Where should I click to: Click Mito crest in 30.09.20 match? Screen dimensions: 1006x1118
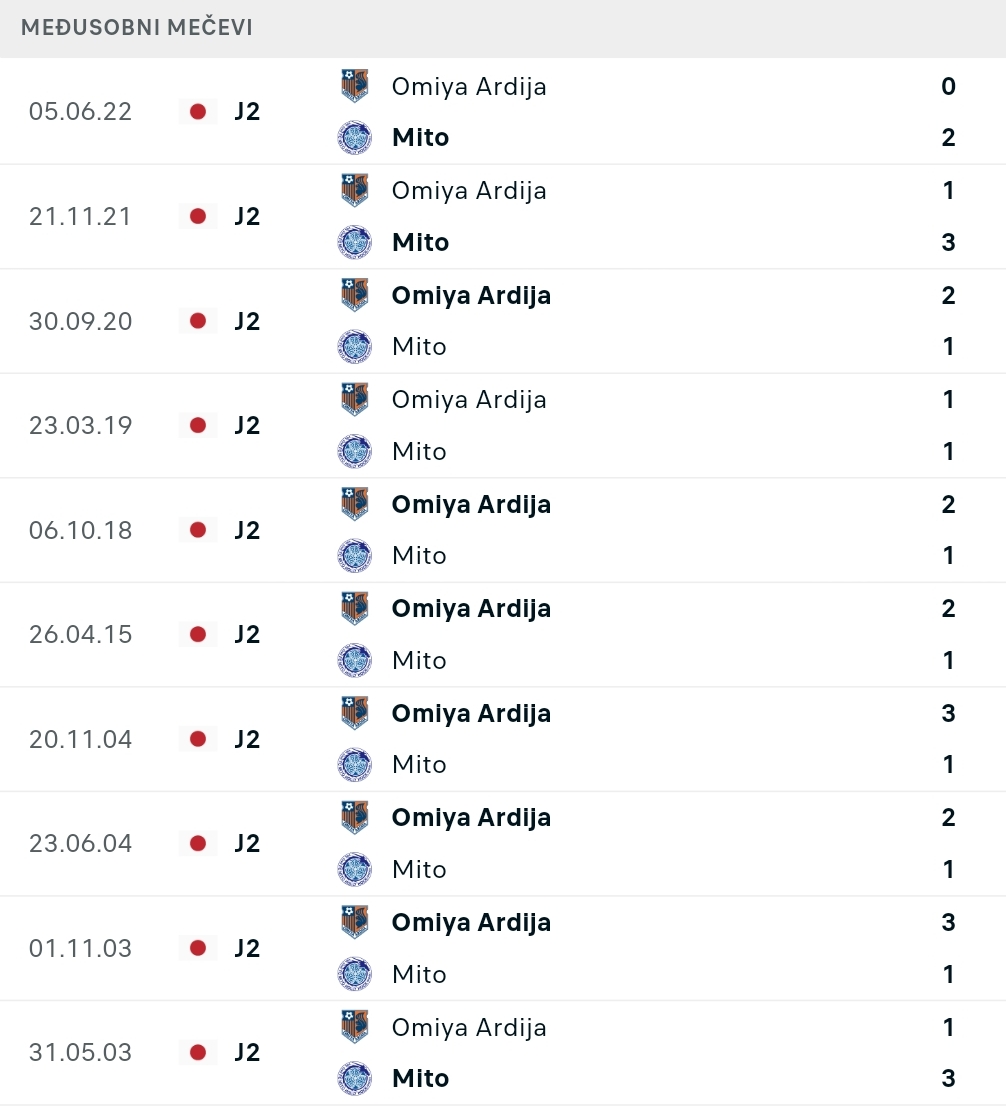[x=354, y=347]
